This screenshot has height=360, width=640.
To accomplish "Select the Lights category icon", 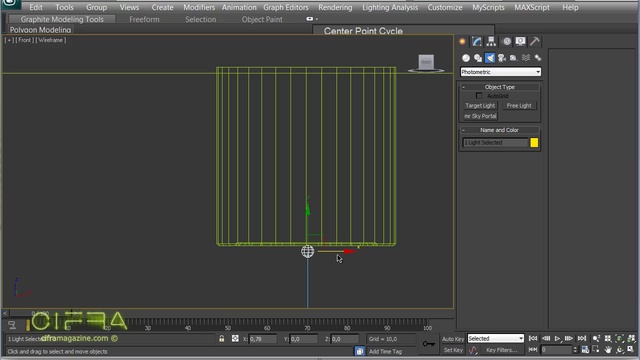I will (490, 58).
